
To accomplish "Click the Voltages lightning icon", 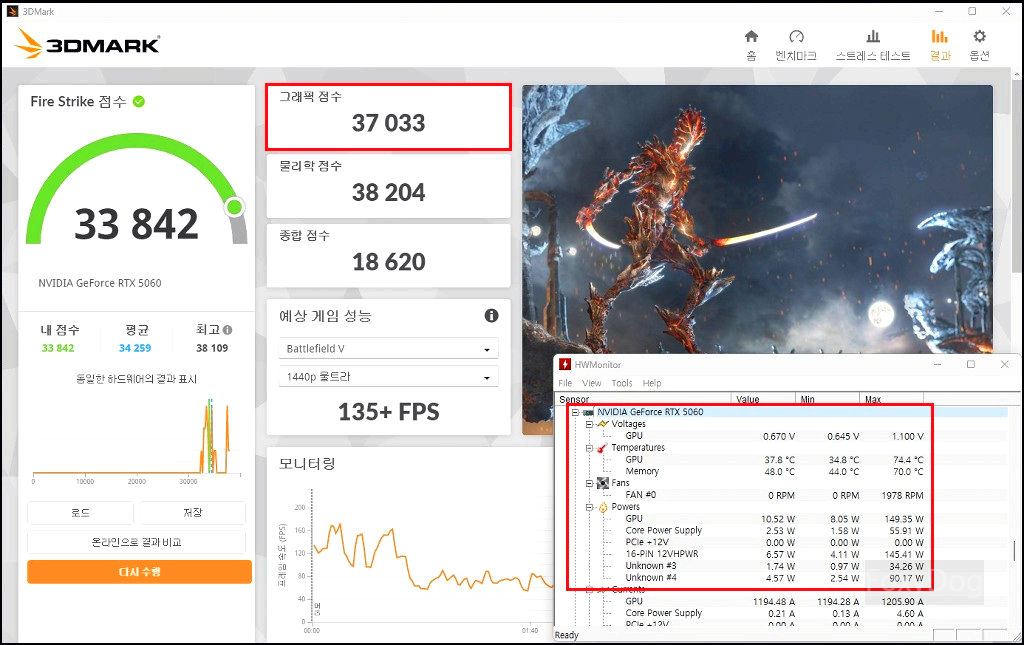I will click(602, 424).
